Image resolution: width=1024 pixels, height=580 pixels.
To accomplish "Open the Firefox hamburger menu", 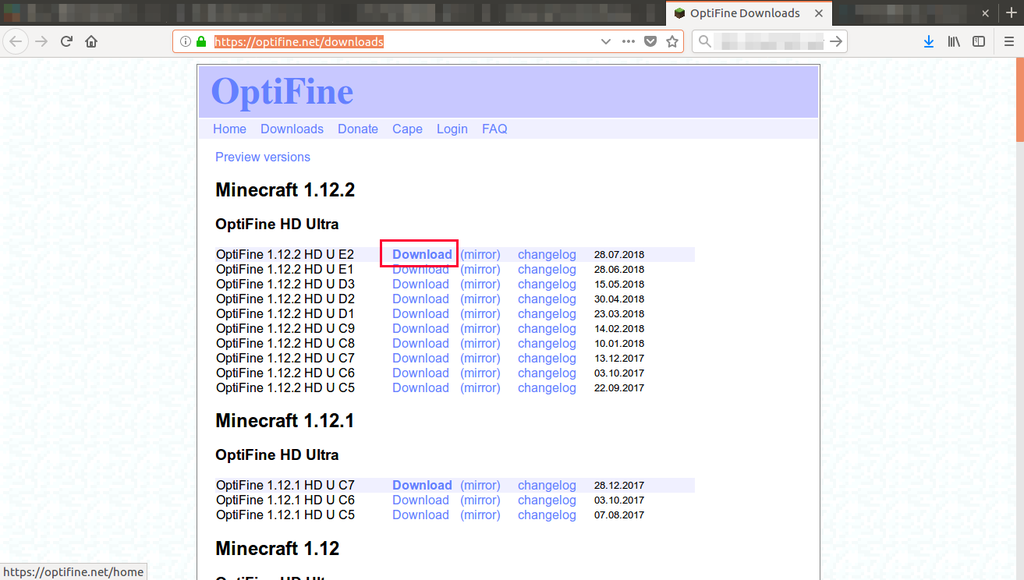I will click(1009, 42).
